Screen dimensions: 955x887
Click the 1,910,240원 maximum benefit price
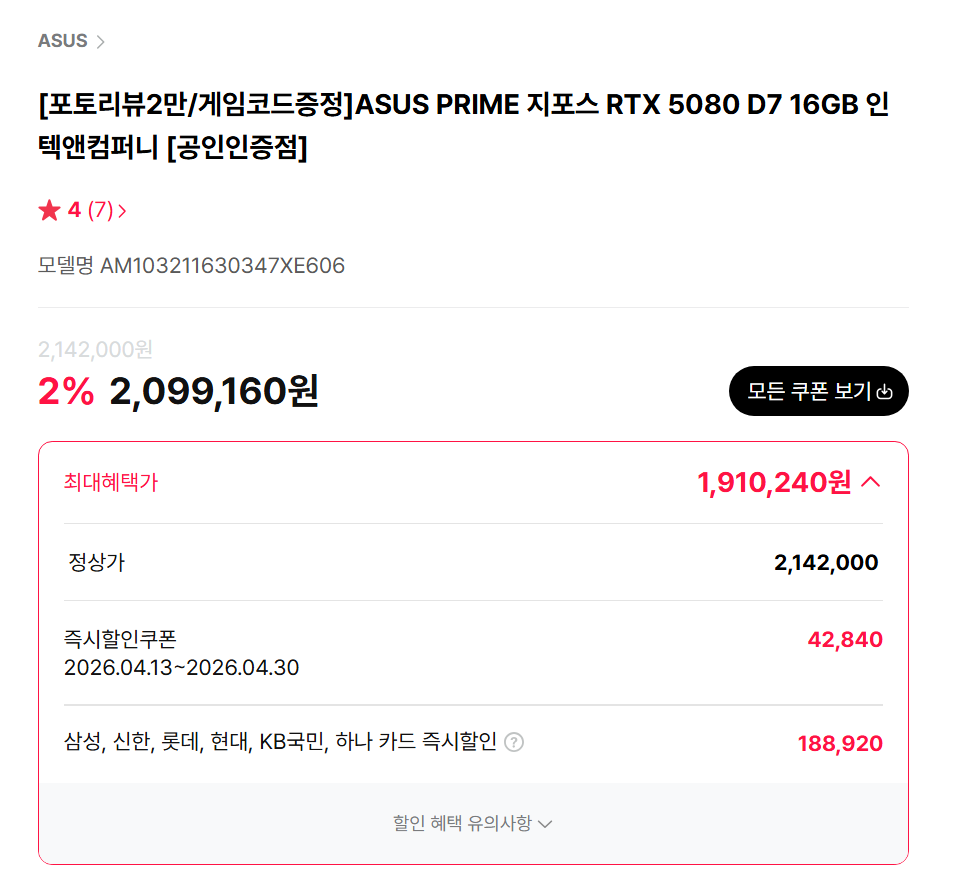click(774, 483)
